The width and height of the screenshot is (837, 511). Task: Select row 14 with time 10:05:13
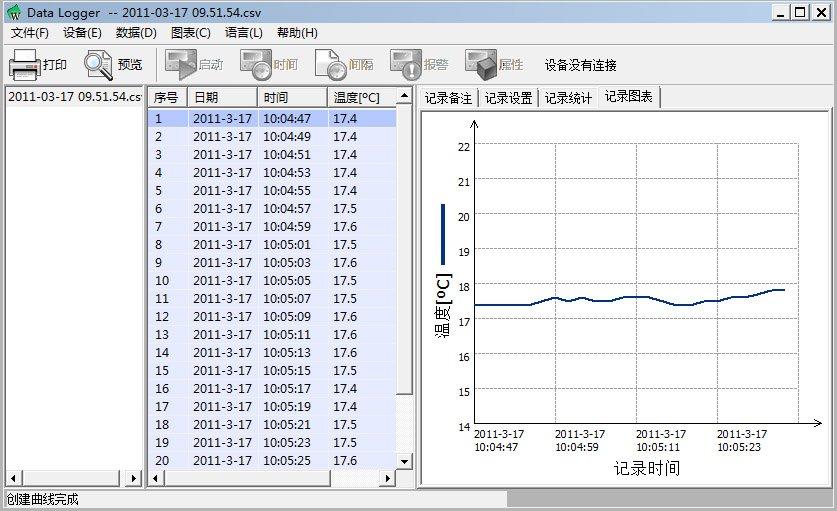click(x=272, y=352)
